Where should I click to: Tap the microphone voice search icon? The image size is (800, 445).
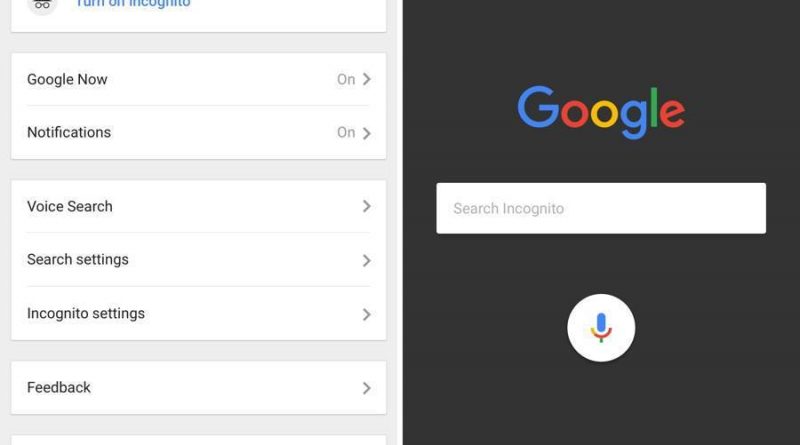601,327
